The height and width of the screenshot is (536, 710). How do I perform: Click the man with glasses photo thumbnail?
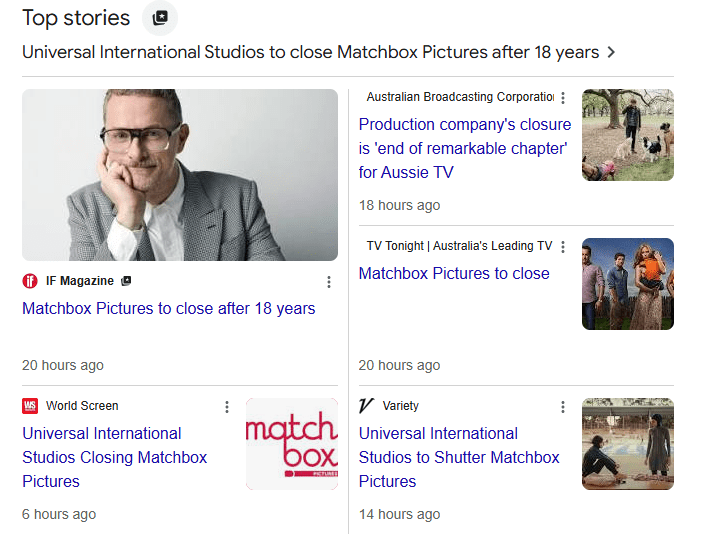coord(180,175)
